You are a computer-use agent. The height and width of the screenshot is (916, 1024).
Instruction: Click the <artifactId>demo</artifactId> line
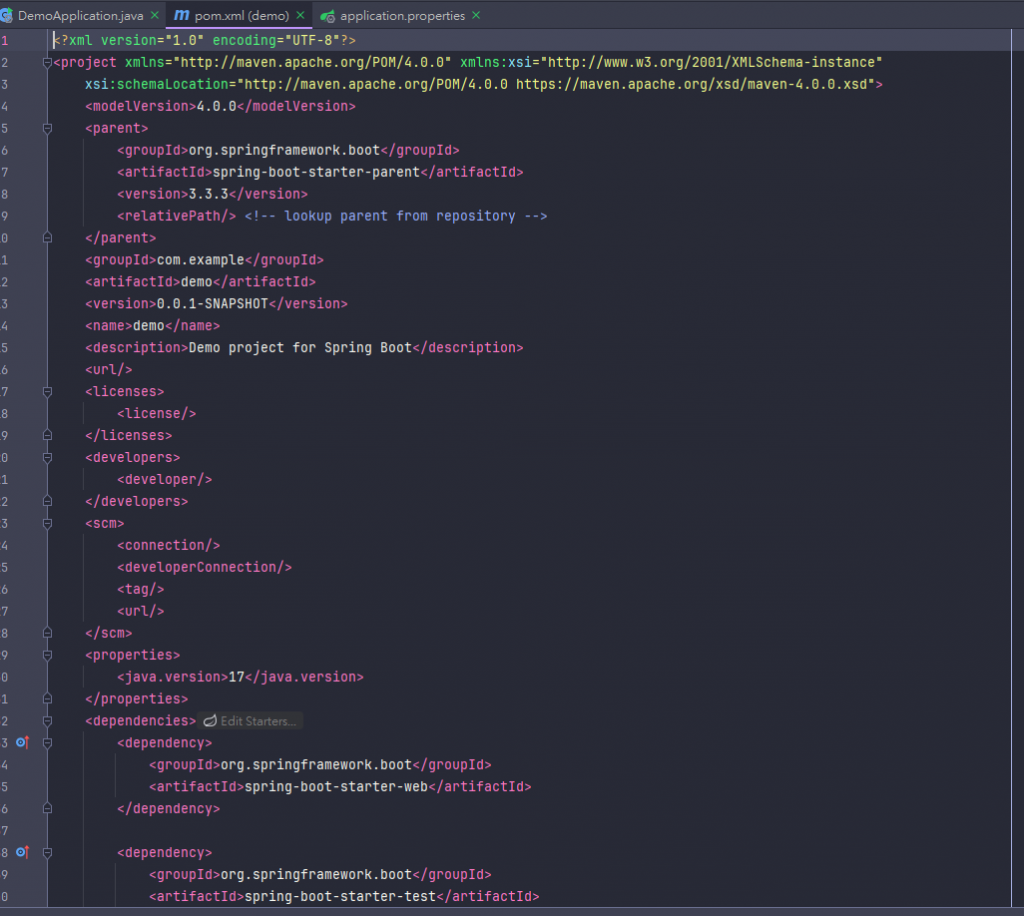[x=200, y=282]
